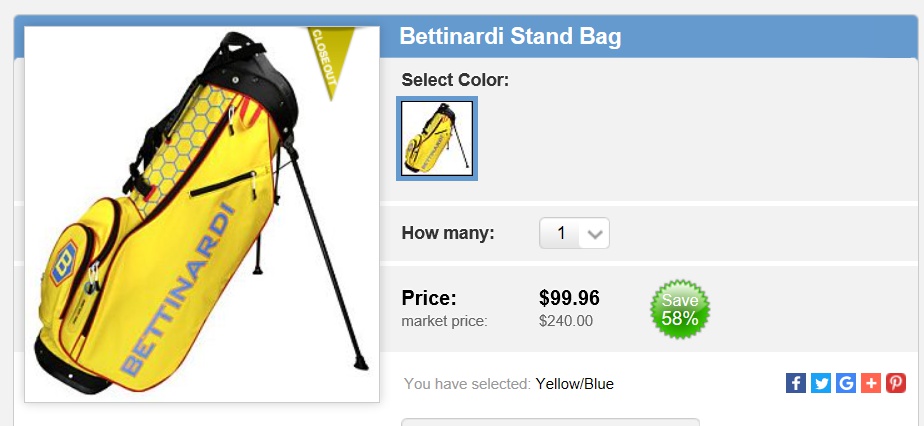Share via the blue Google icon

coord(846,383)
